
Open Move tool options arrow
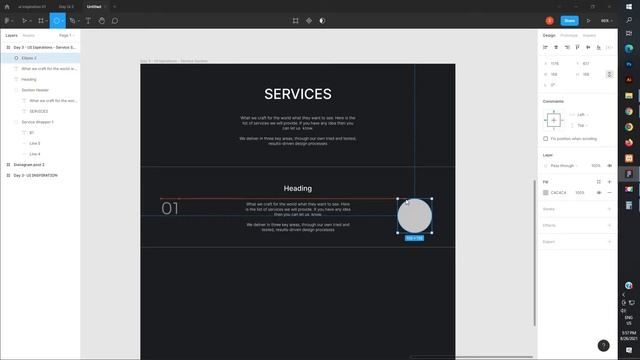click(x=30, y=21)
